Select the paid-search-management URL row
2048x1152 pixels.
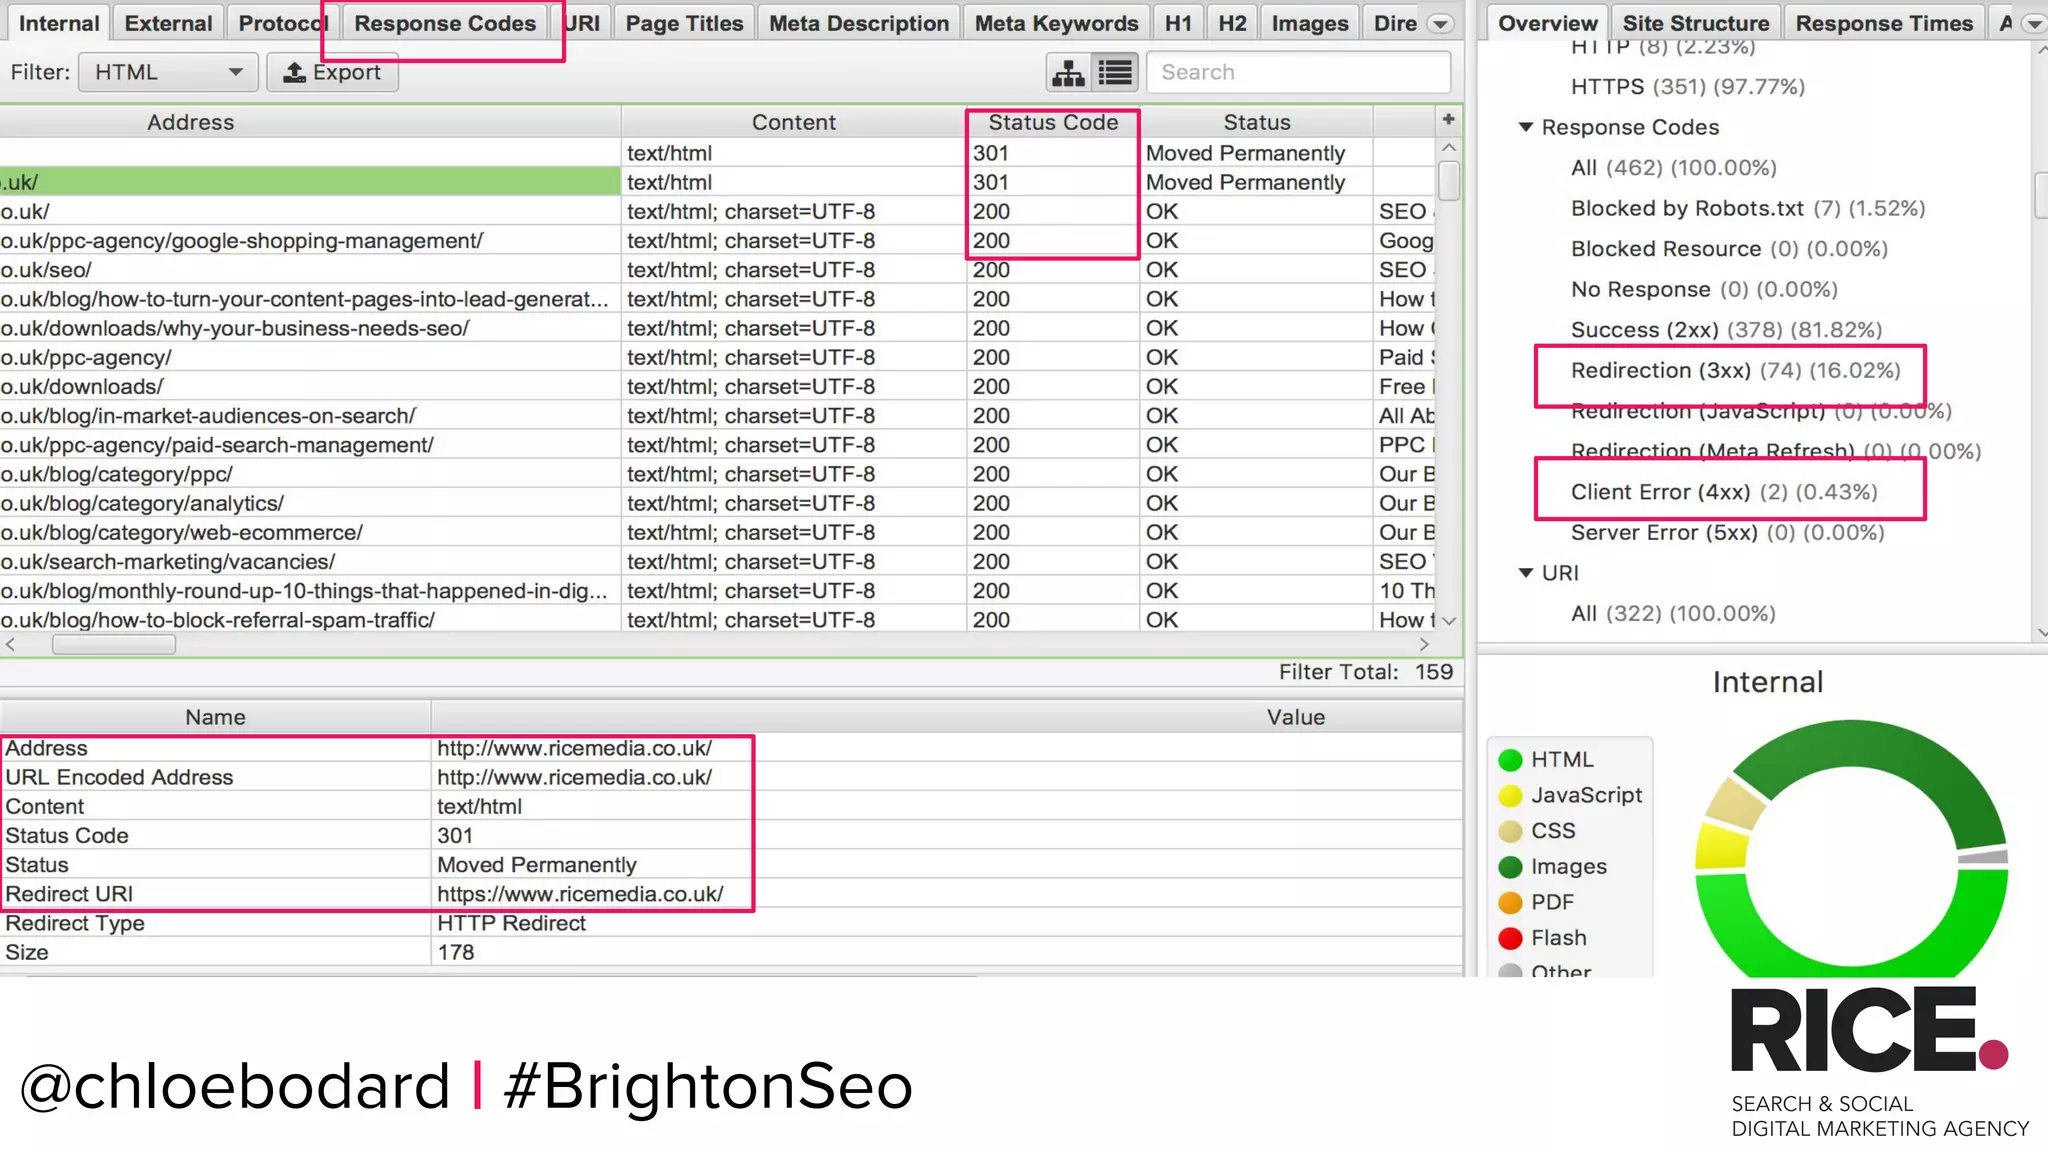(x=310, y=445)
